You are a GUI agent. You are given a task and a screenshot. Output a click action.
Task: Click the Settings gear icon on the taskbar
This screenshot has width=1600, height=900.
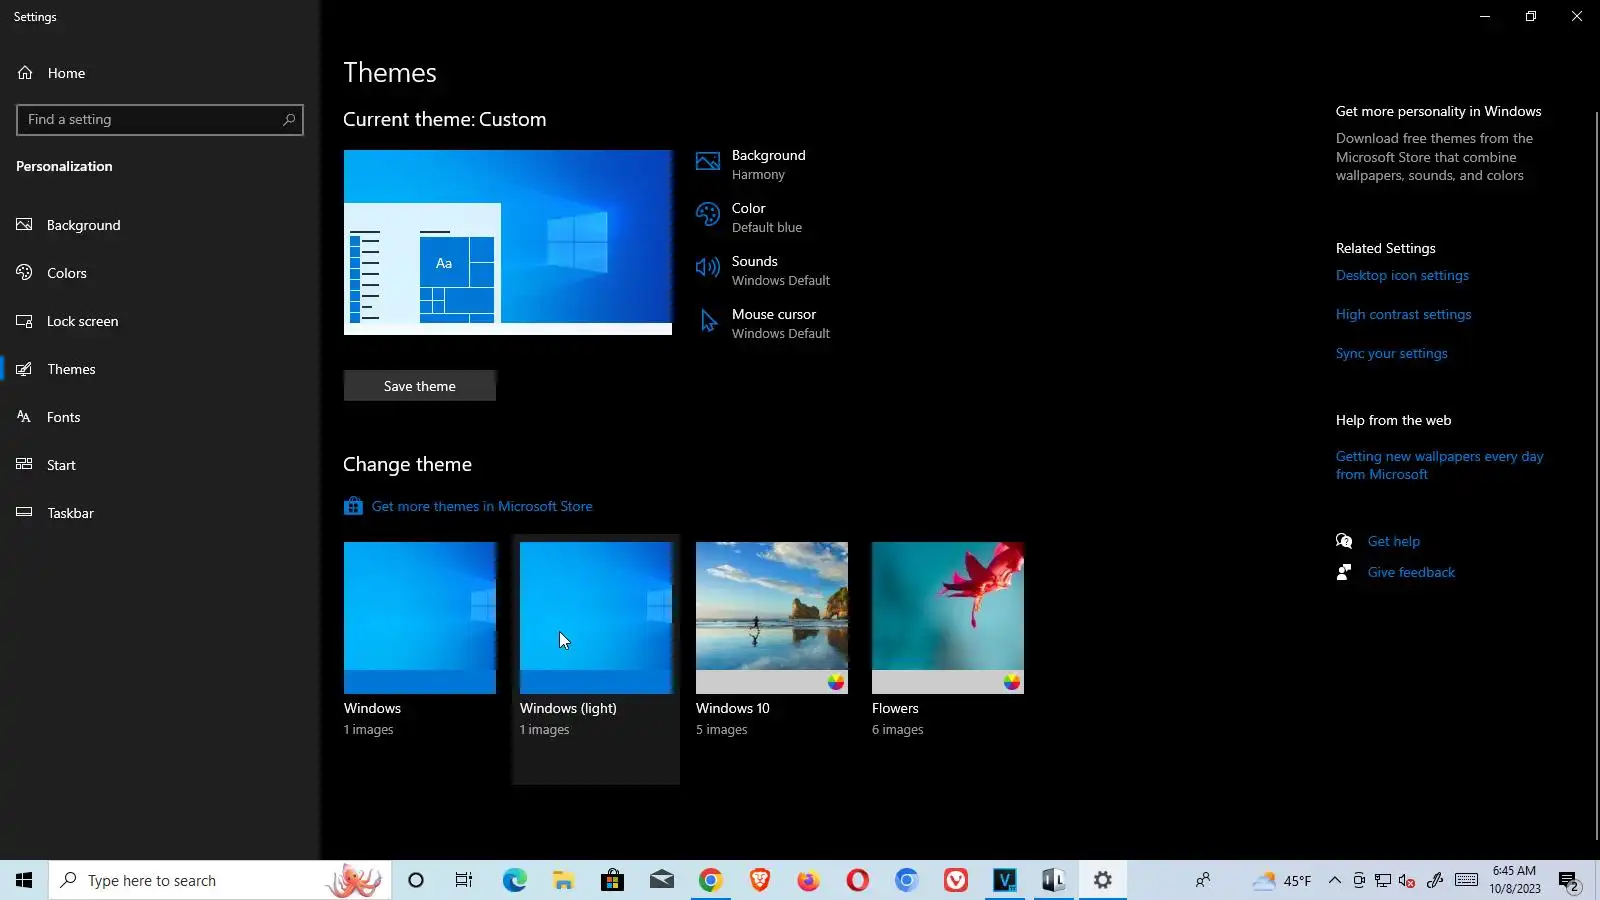(1102, 880)
